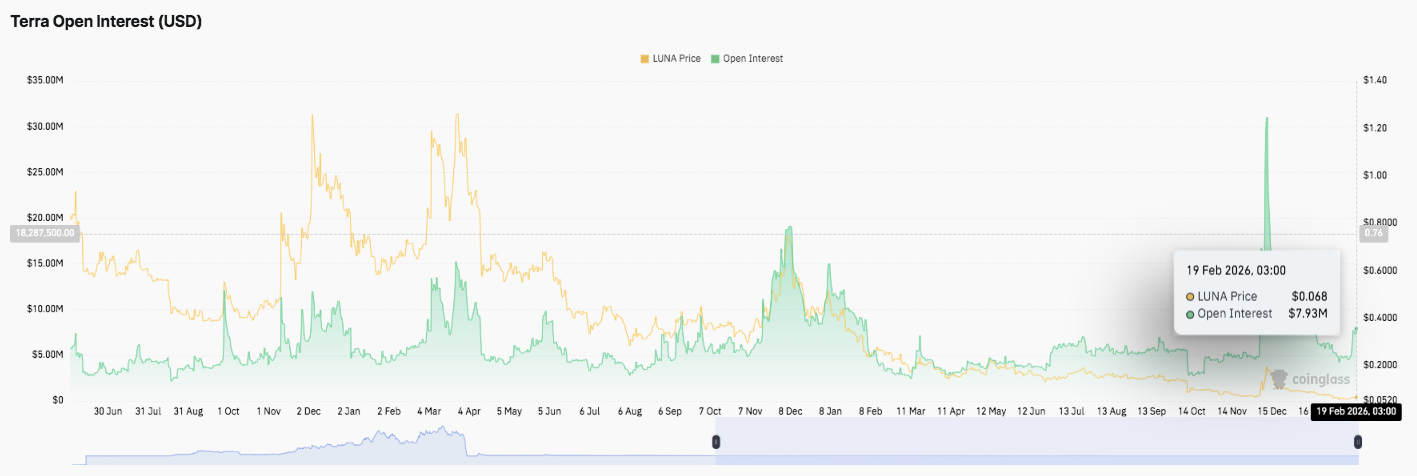The width and height of the screenshot is (1417, 476).
Task: Click the green Open Interest legend swatch
Action: click(x=714, y=59)
